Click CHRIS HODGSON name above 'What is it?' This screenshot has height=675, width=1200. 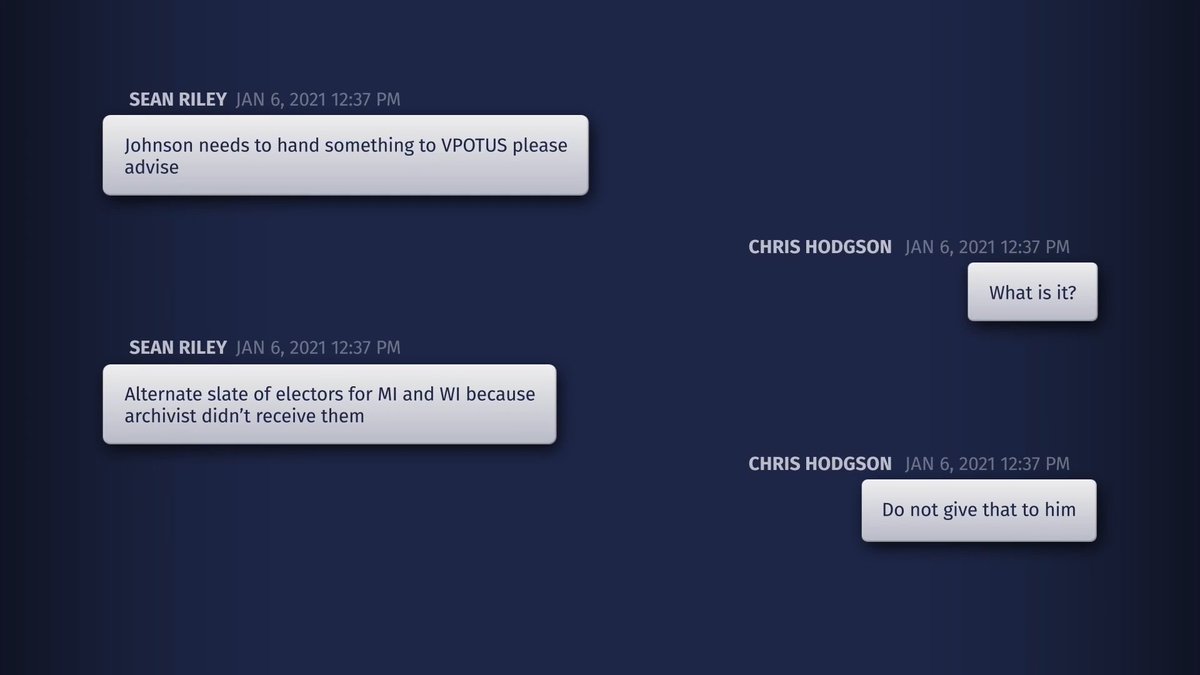coord(820,247)
